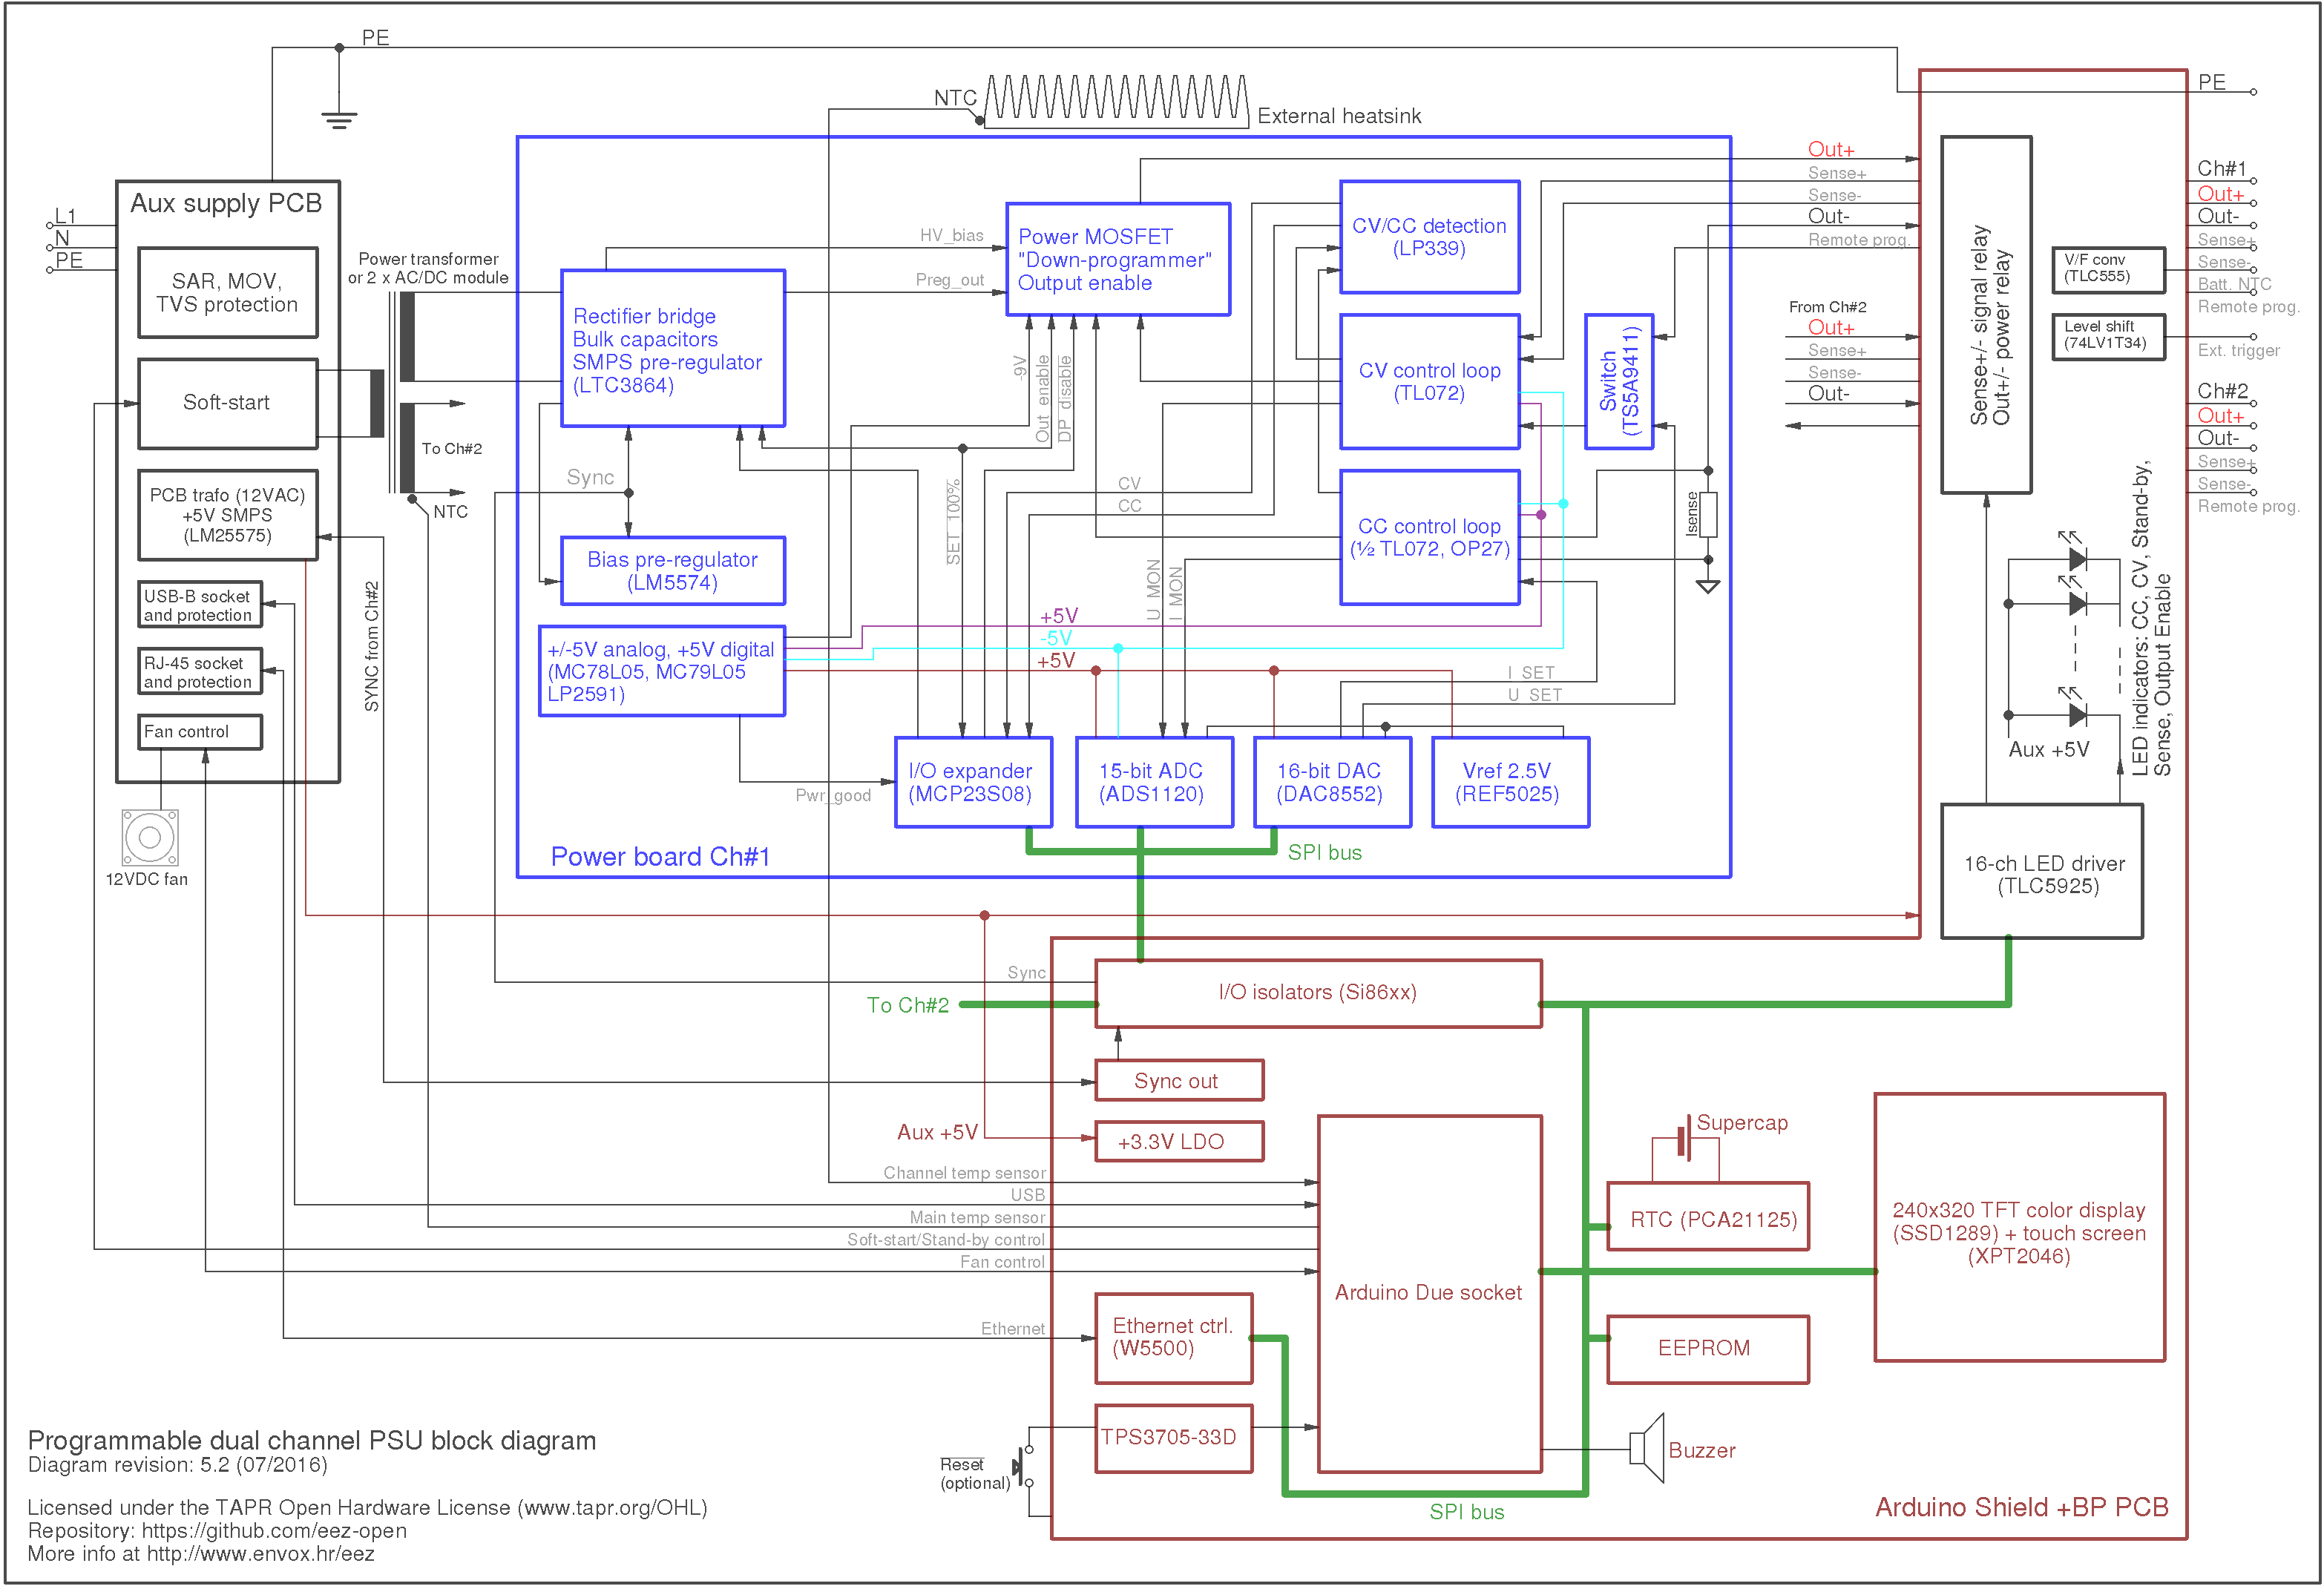The height and width of the screenshot is (1589, 2324).
Task: Click the V/F conv (TLC555) block
Action: tap(2108, 270)
